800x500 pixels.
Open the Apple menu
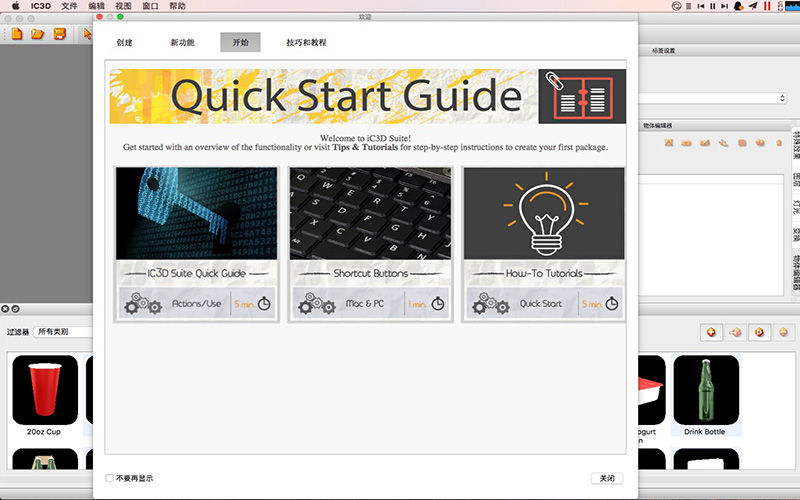click(16, 6)
